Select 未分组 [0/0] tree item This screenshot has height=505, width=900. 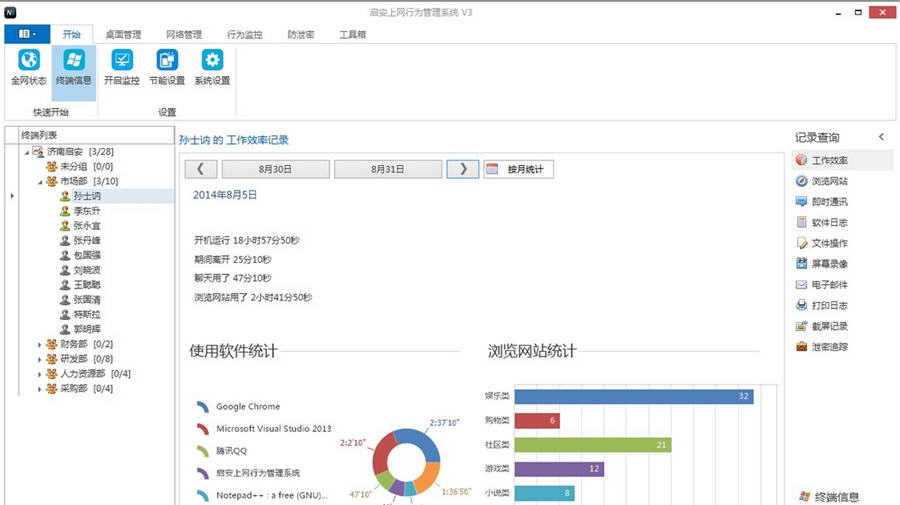pos(80,166)
